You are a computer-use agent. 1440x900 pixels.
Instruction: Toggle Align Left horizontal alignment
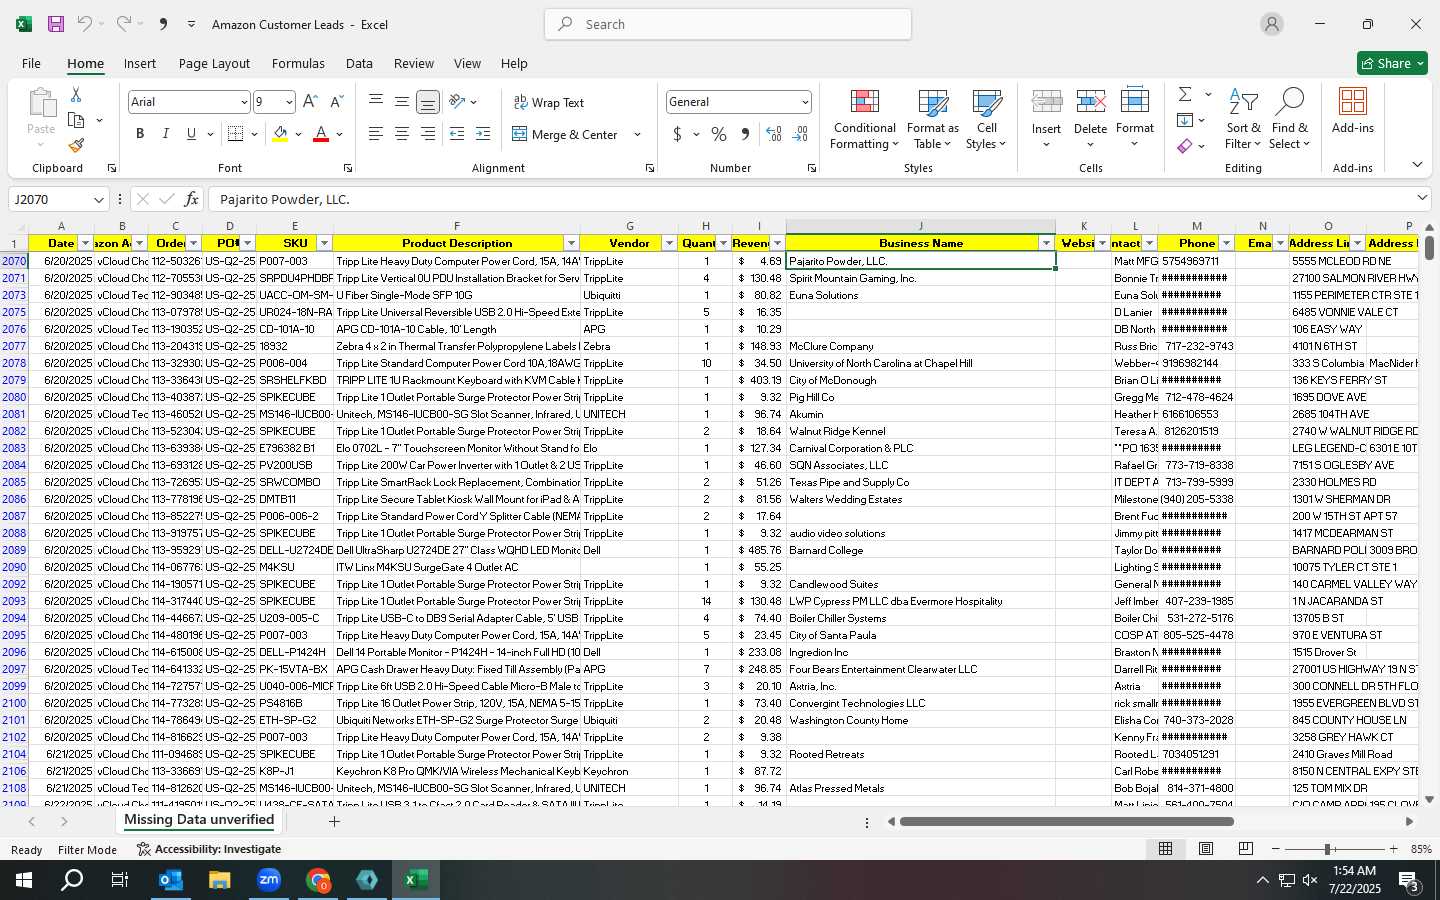[x=376, y=134]
